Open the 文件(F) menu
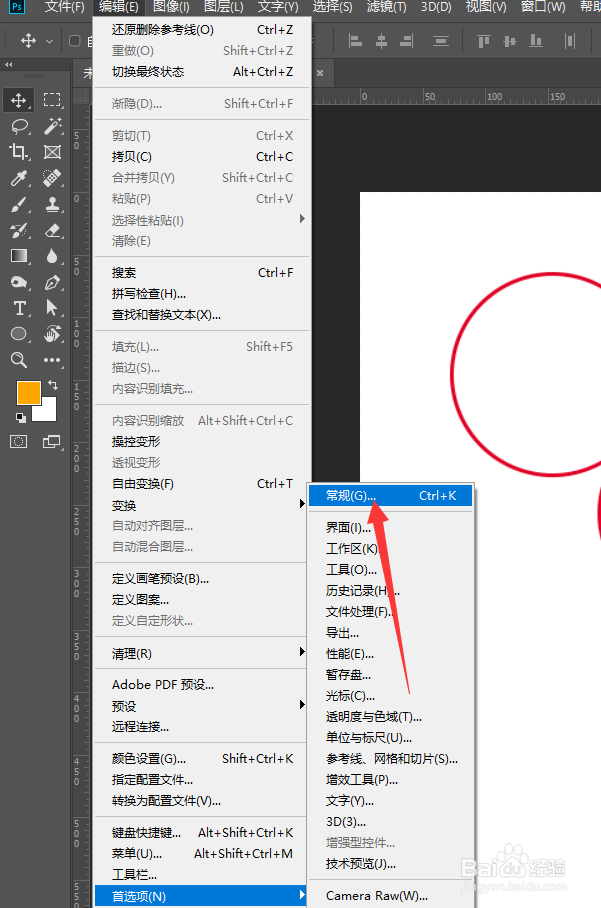This screenshot has height=908, width=601. [65, 7]
